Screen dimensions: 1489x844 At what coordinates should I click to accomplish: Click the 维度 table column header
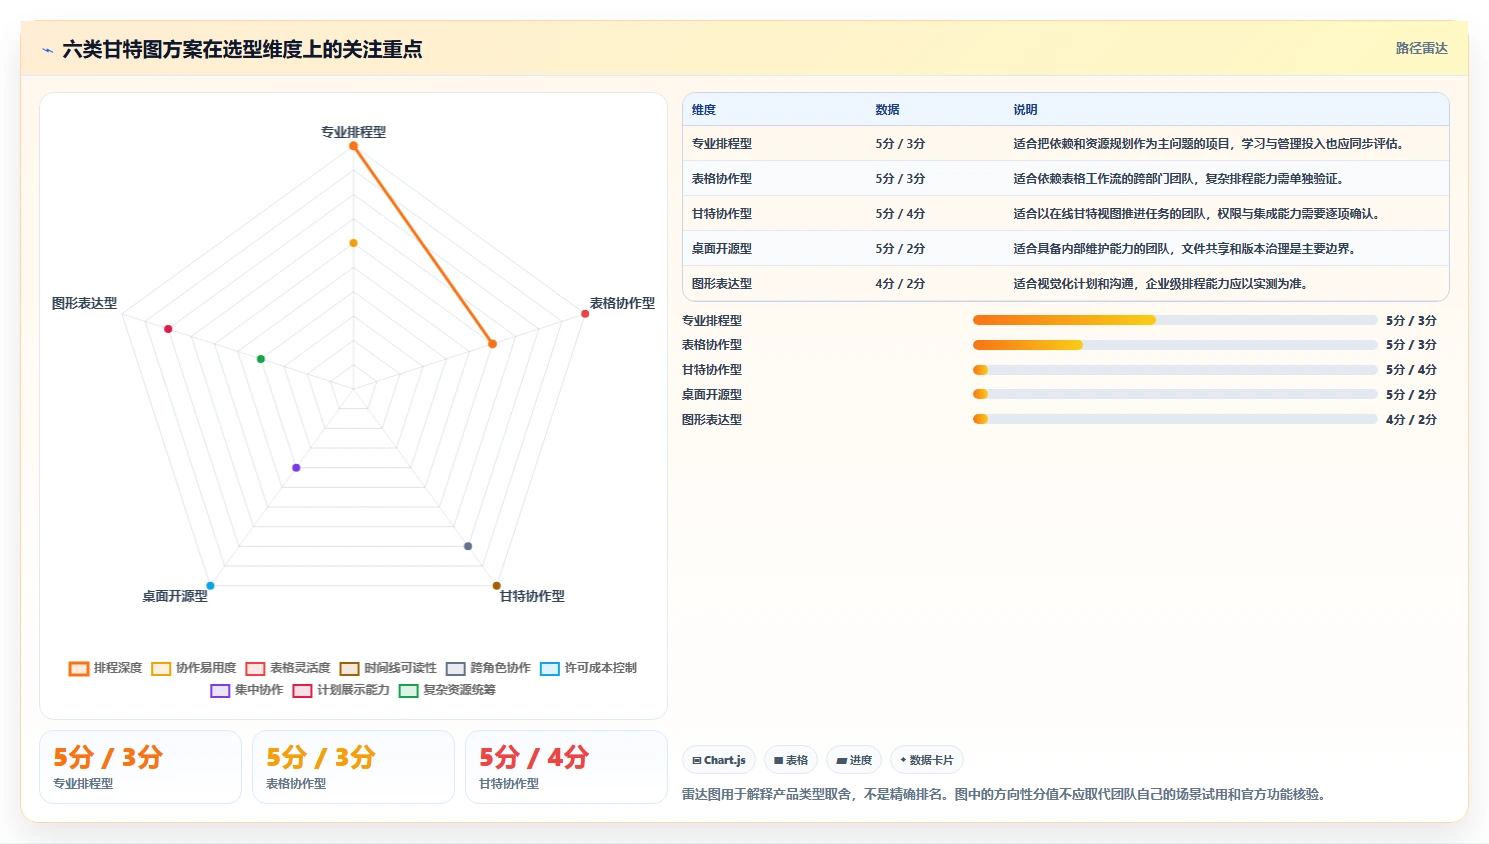tap(704, 110)
